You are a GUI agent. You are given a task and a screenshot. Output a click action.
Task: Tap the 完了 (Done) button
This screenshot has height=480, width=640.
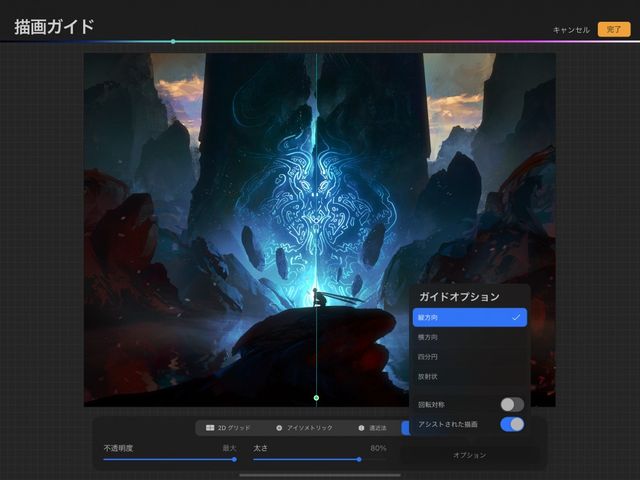(x=614, y=29)
